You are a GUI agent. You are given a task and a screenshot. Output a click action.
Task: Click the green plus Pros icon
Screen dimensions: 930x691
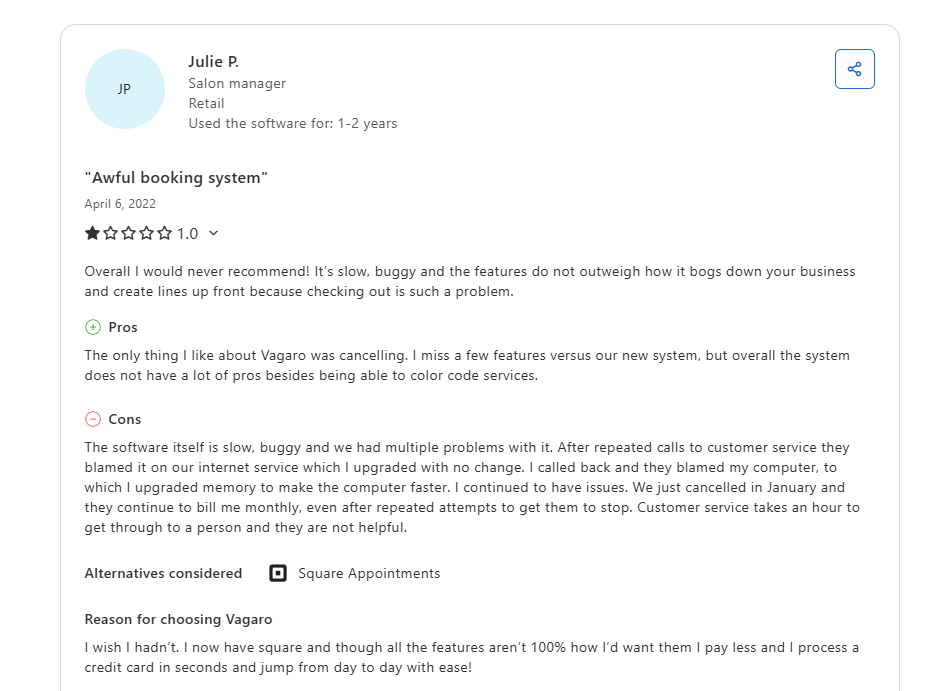click(93, 327)
